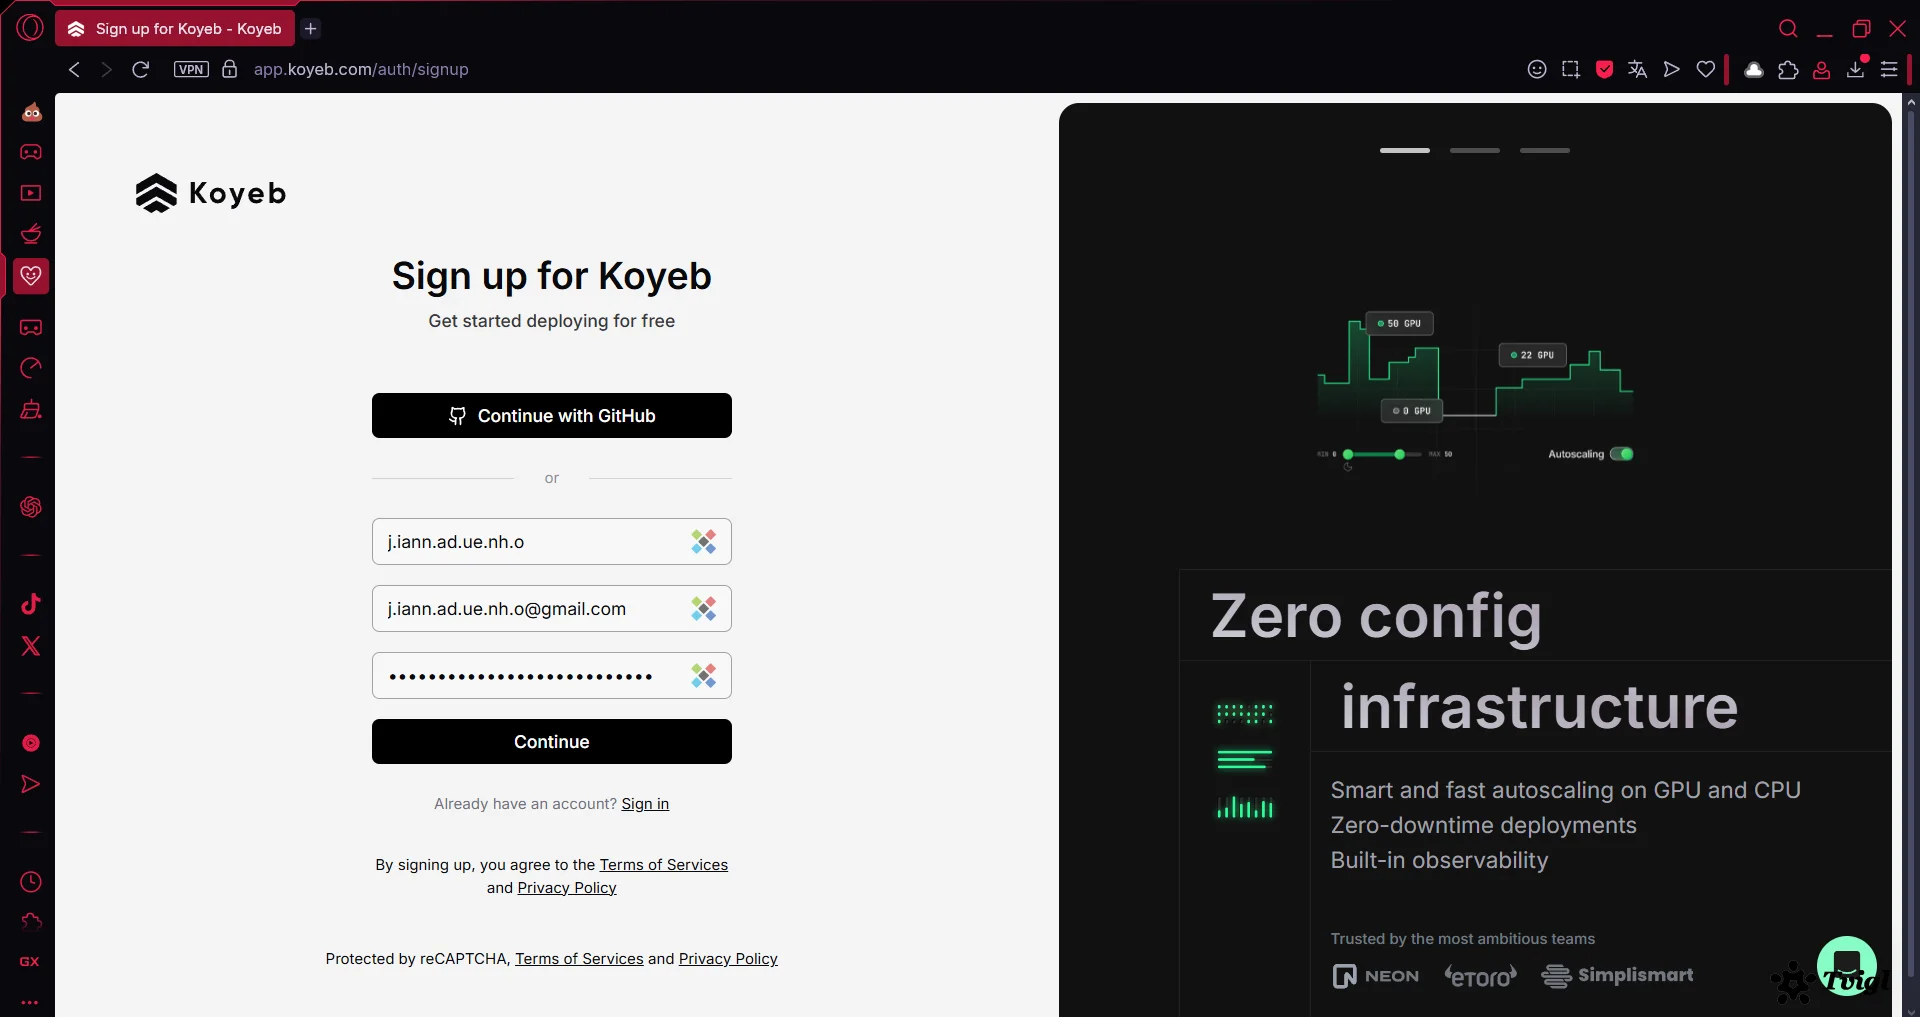Open history clock icon in sidebar
Screen dimensions: 1920x1017
point(31,882)
